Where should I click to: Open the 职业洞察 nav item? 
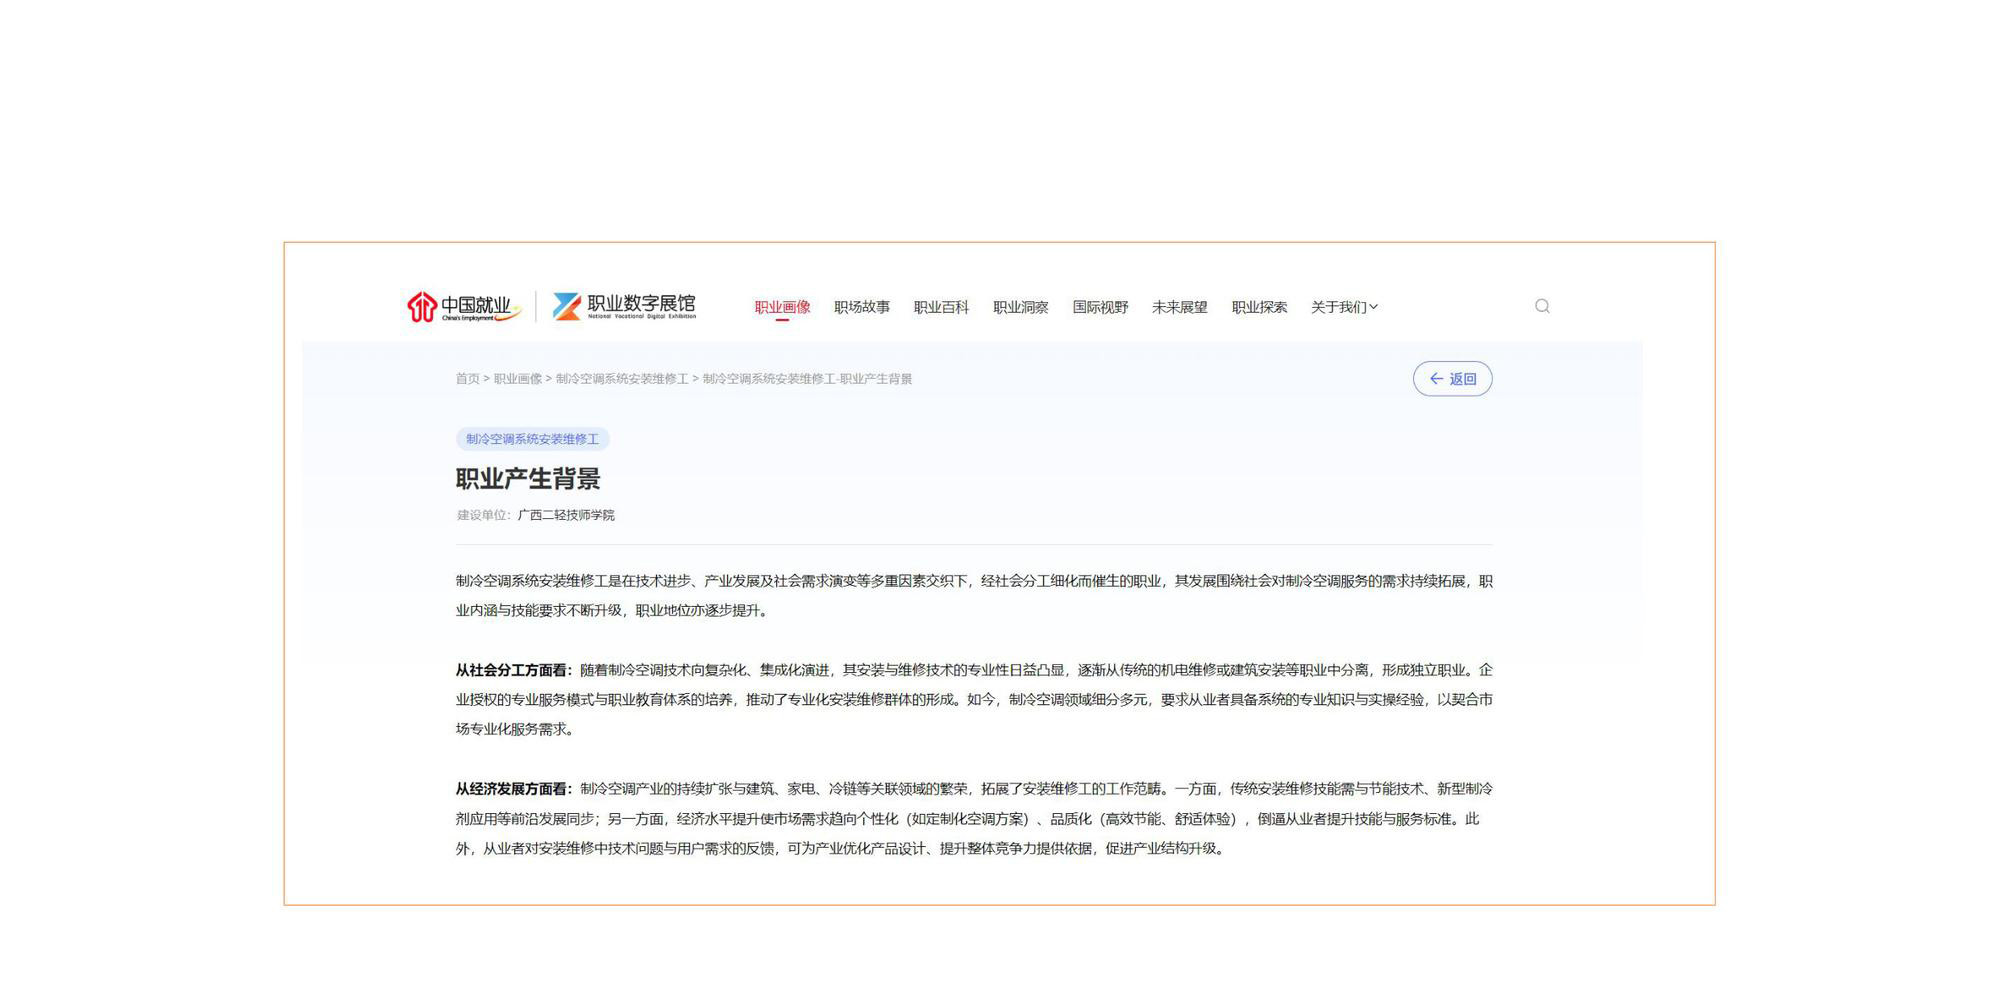pyautogui.click(x=1021, y=307)
